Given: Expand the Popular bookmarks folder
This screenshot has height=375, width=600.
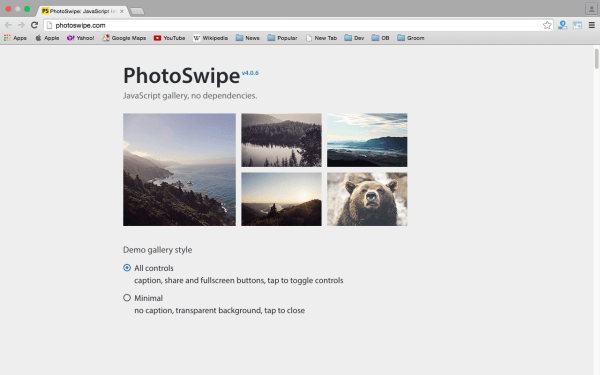Looking at the screenshot, I should [282, 38].
